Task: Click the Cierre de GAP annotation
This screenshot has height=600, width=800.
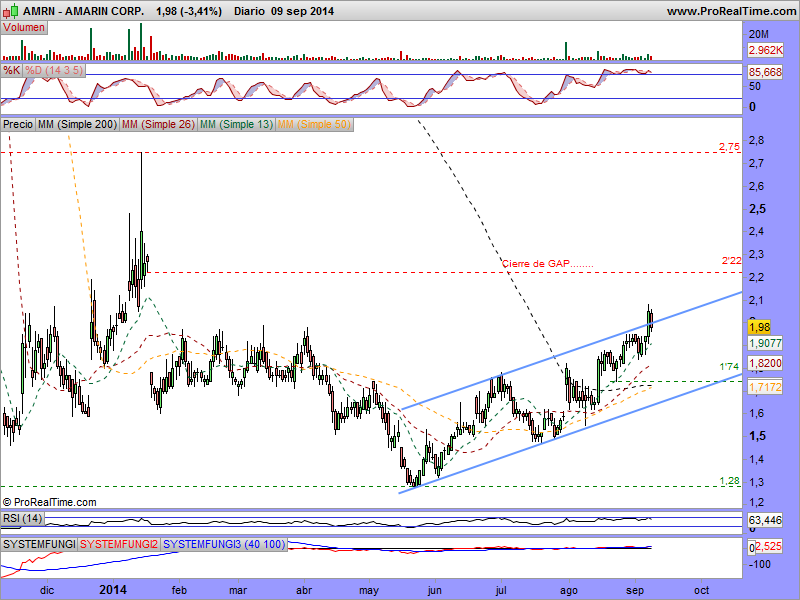Action: 547,264
